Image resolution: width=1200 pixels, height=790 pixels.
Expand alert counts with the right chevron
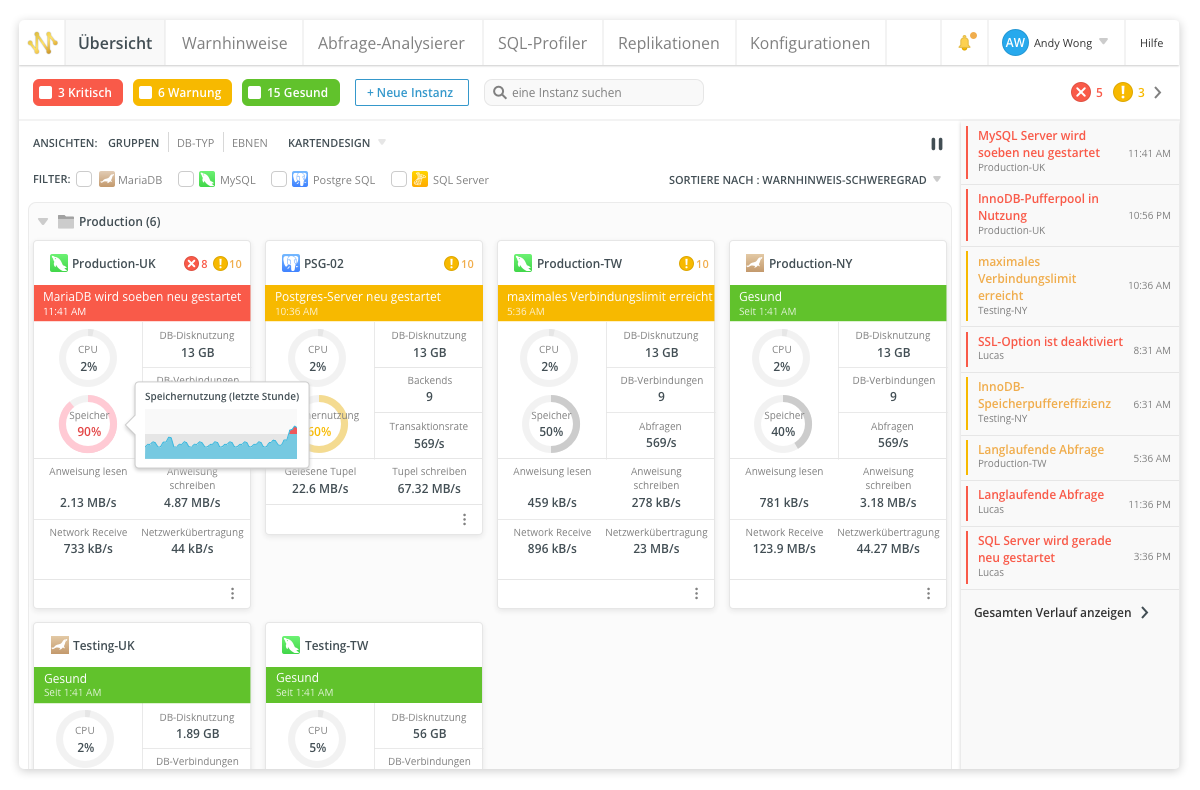coord(1158,92)
